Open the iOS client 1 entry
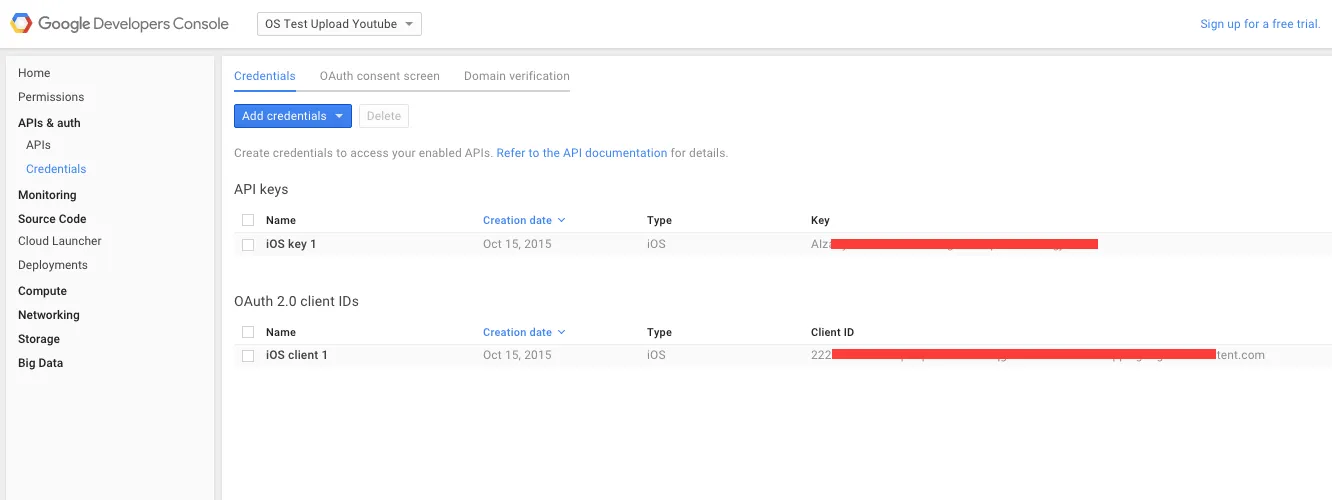This screenshot has height=500, width=1332. click(x=297, y=355)
